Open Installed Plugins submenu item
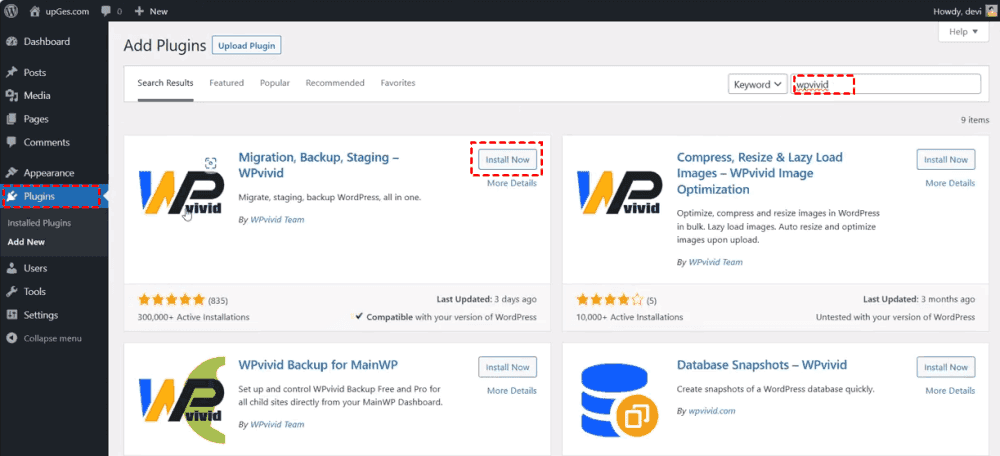Viewport: 1000px width, 456px height. point(39,223)
